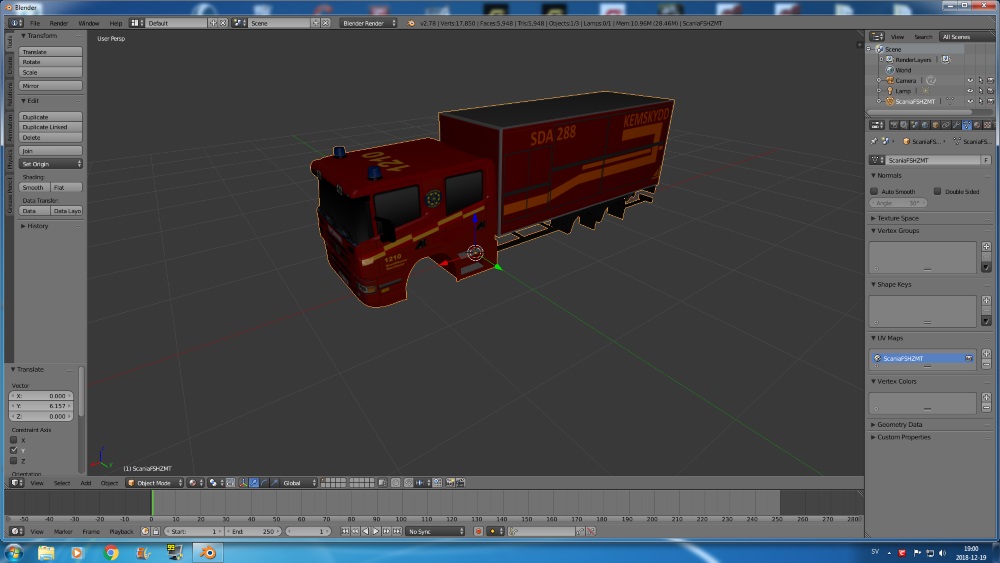This screenshot has height=563, width=1000.
Task: Click the OpenGL render image icon
Action: pos(451,483)
